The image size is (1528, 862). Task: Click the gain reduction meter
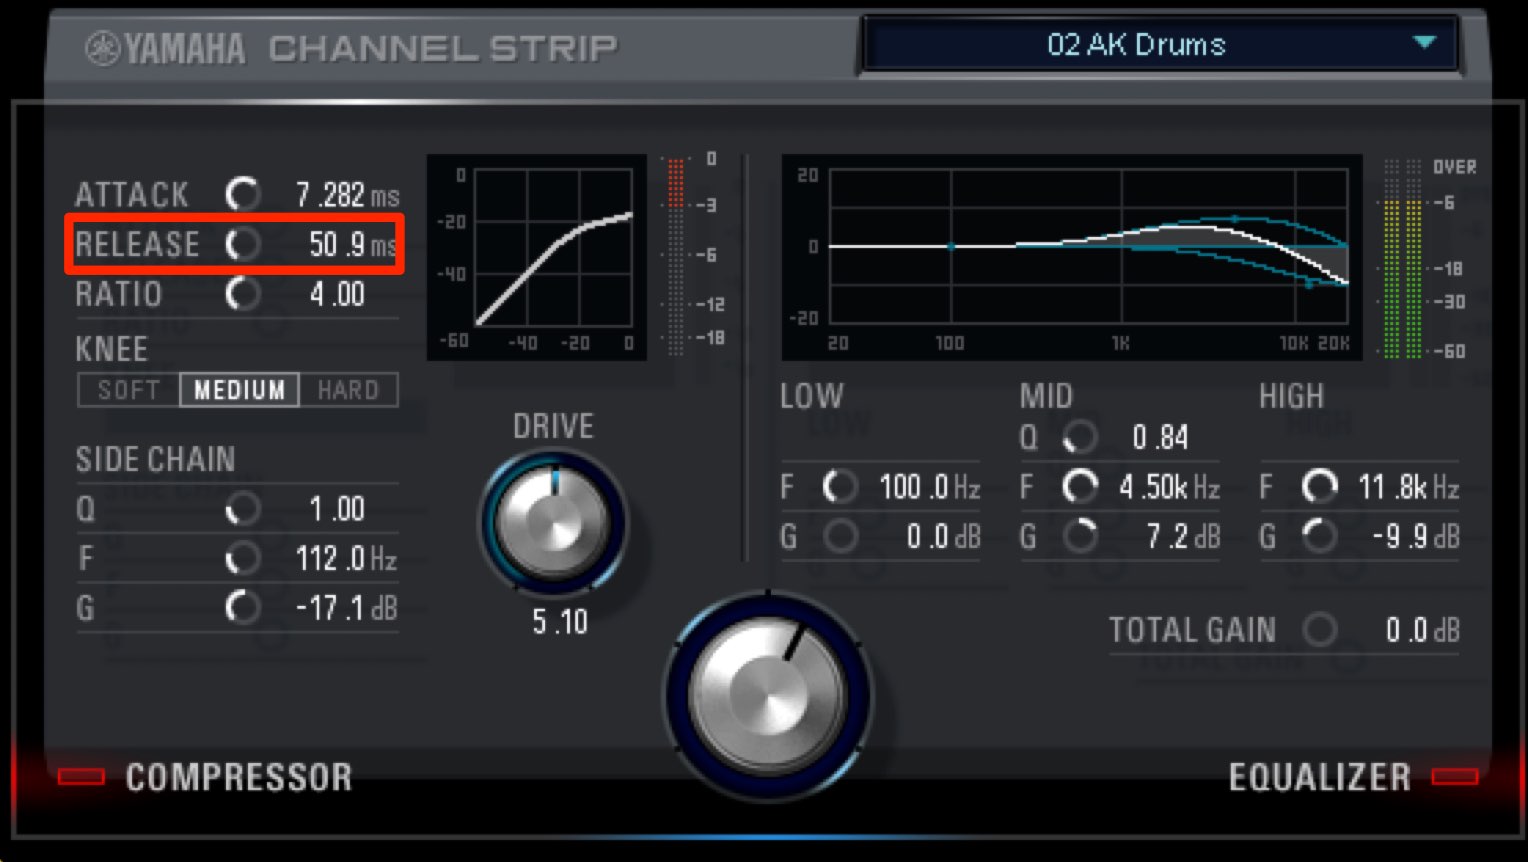point(676,255)
